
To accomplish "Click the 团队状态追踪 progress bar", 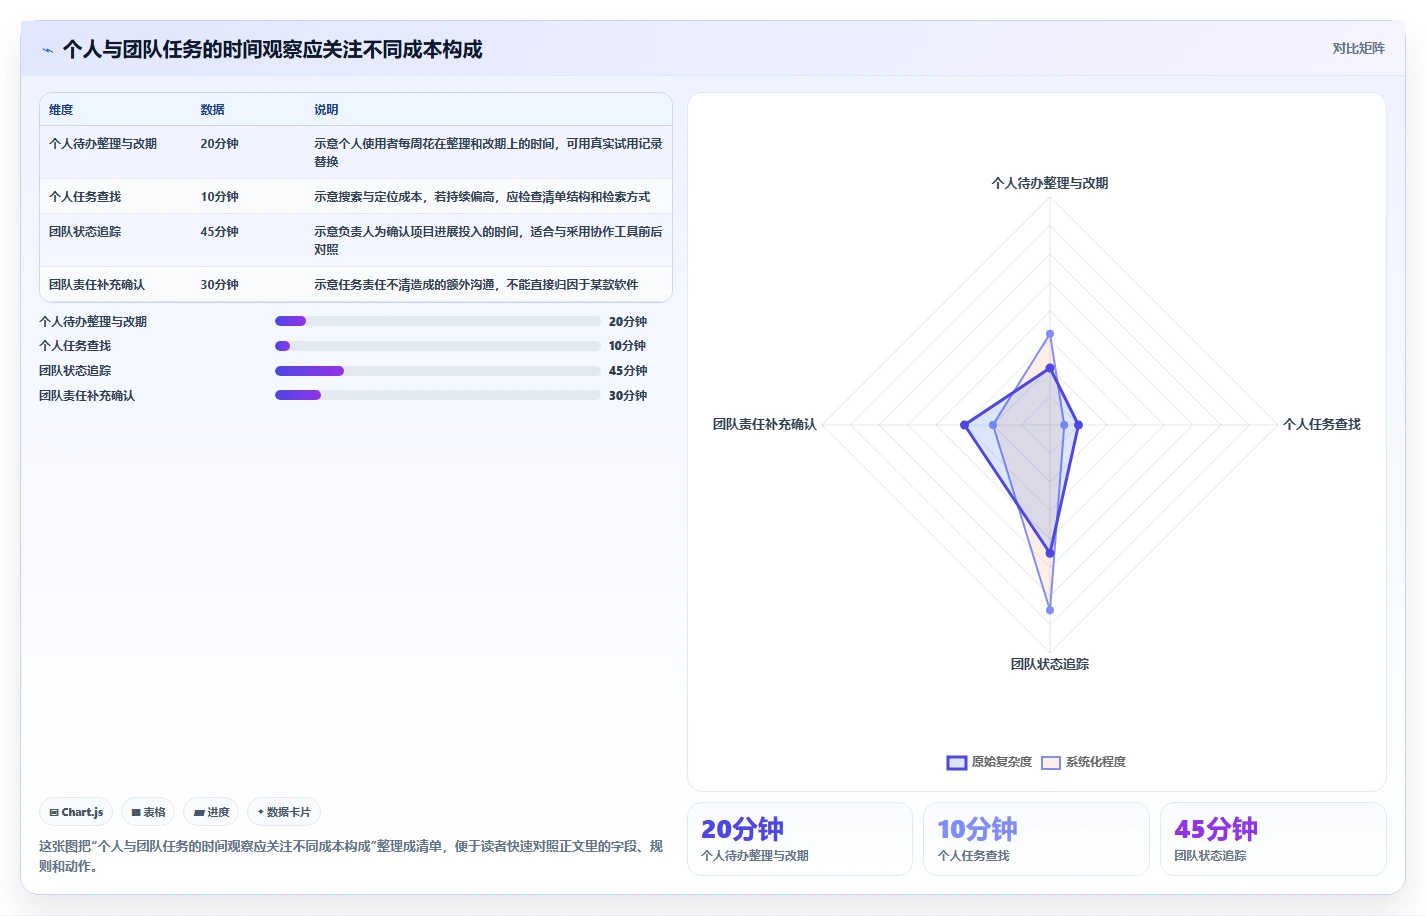I will click(438, 371).
